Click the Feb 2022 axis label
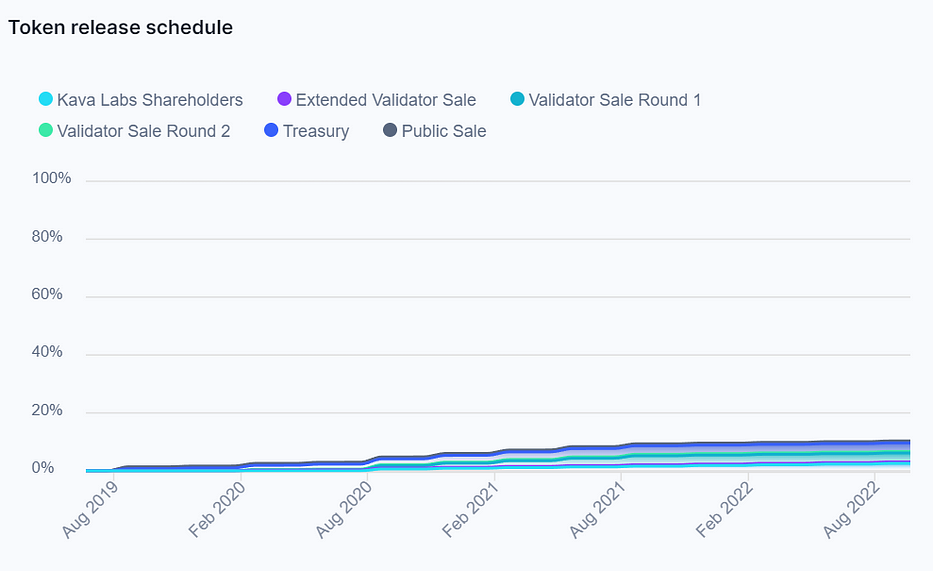The image size is (933, 571). coord(725,509)
